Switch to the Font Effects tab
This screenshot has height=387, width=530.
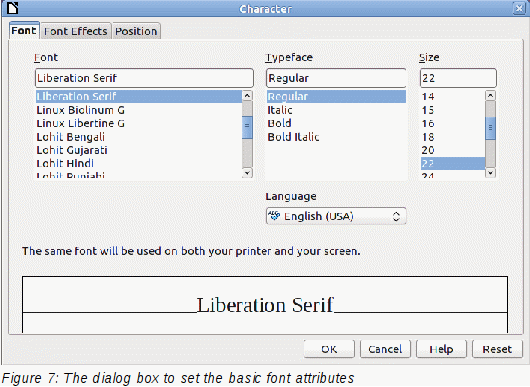click(76, 31)
